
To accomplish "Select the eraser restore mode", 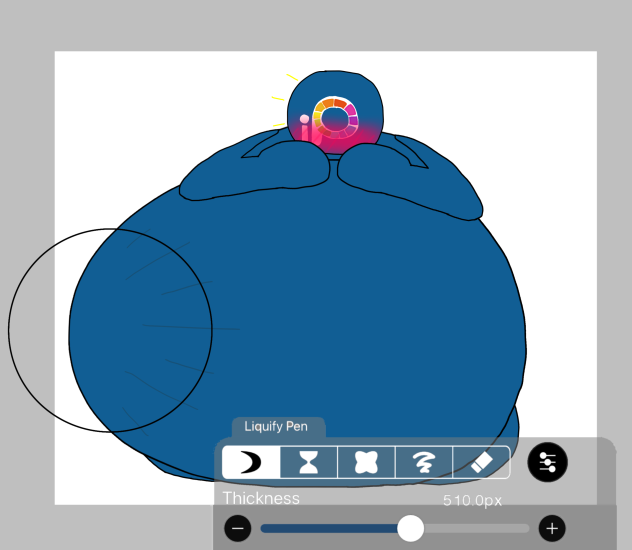I will tap(481, 462).
